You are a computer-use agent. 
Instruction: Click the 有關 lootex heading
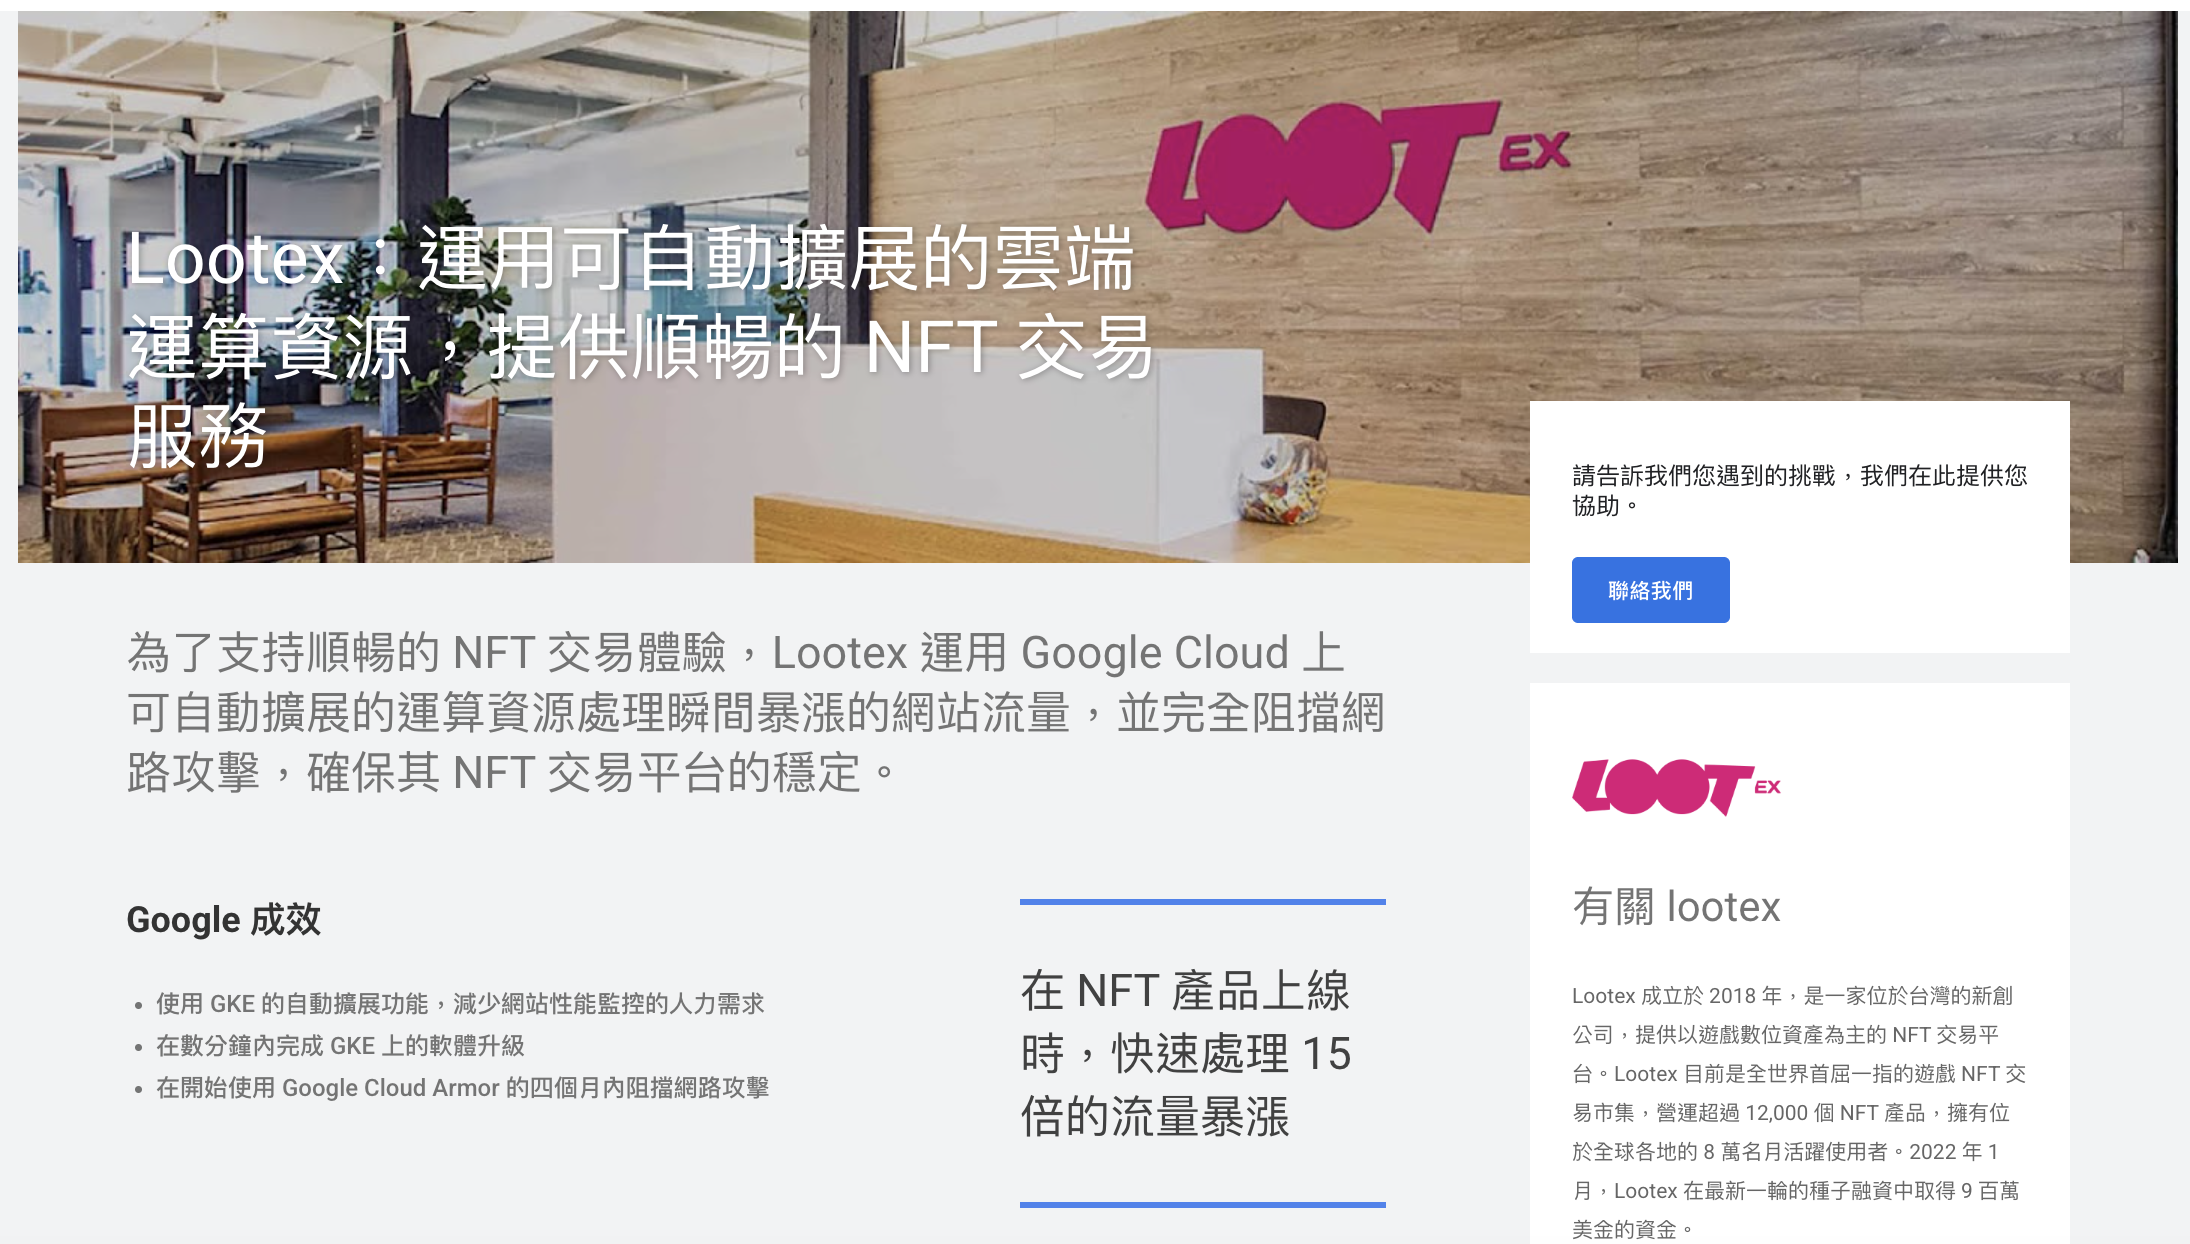click(x=1676, y=907)
